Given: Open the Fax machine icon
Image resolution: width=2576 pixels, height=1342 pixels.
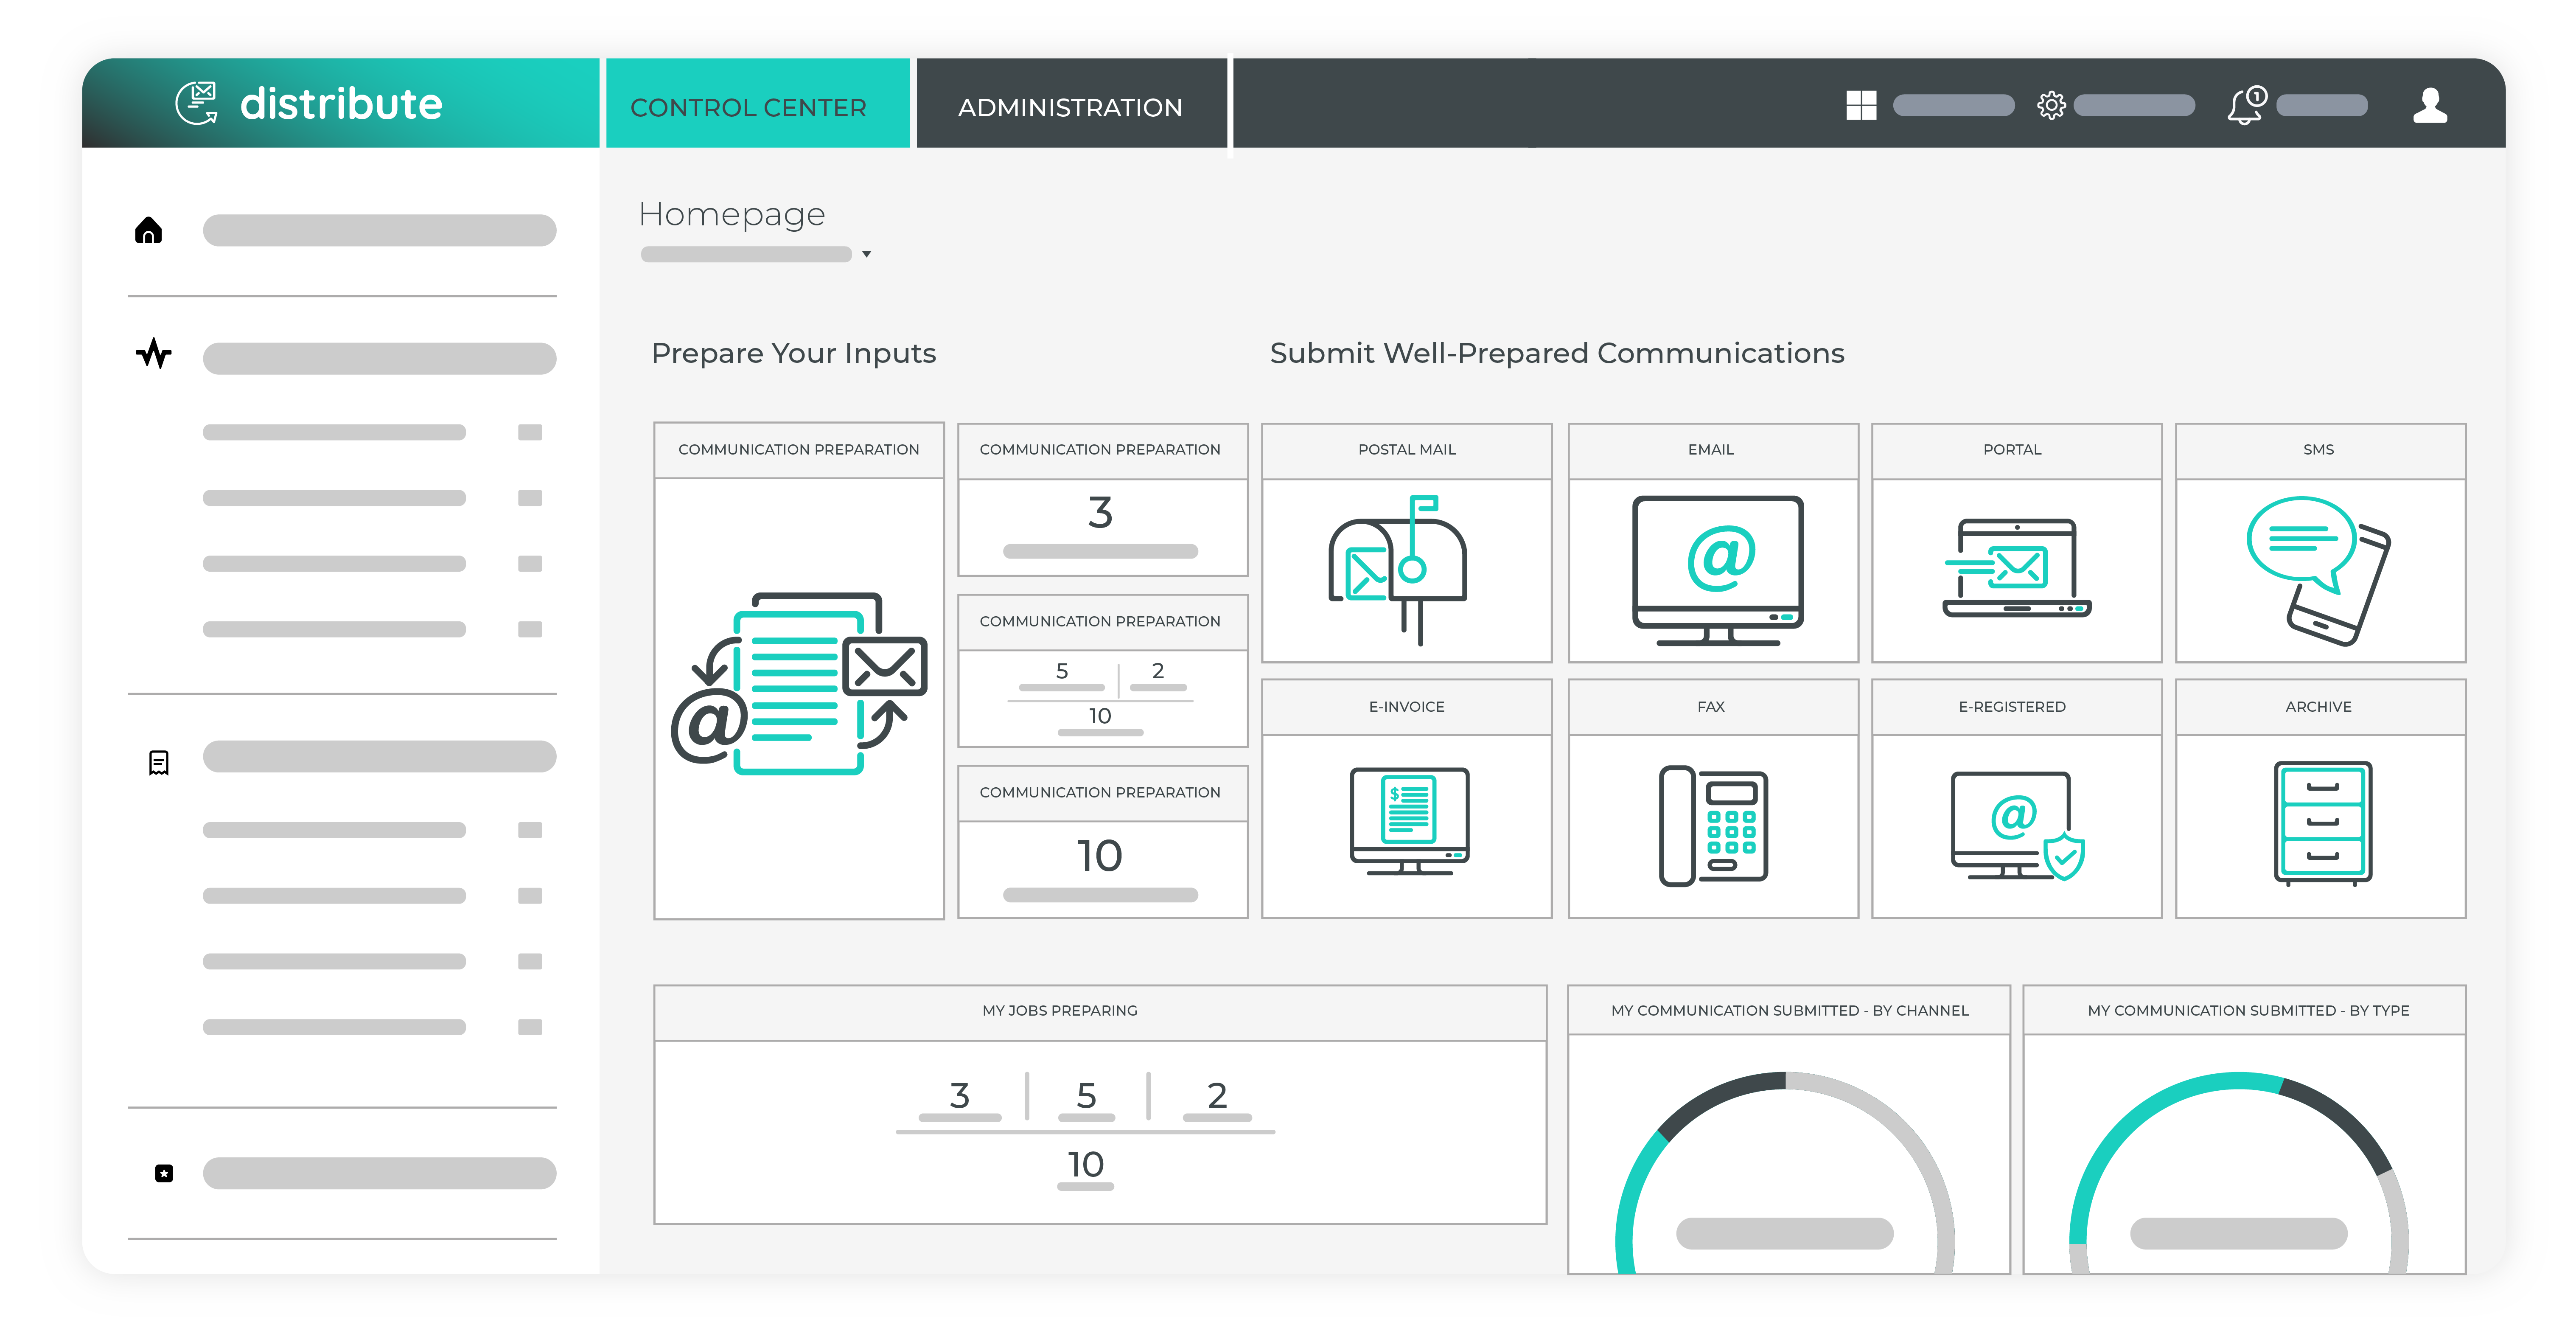Looking at the screenshot, I should [1713, 826].
